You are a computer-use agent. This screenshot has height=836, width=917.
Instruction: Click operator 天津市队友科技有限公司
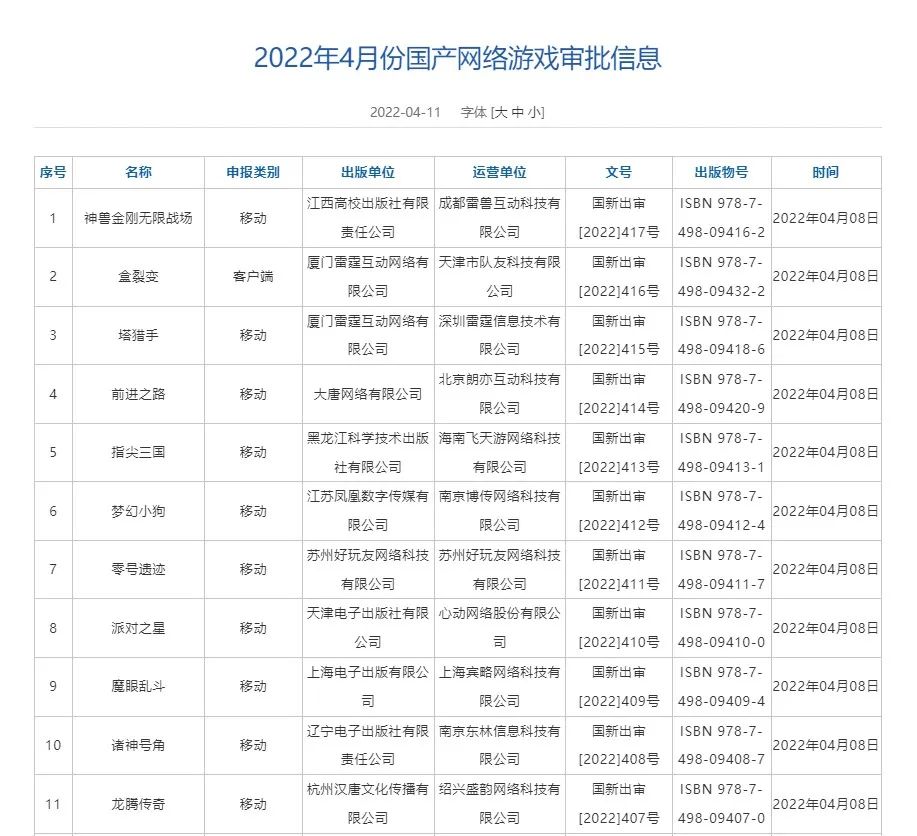point(499,276)
